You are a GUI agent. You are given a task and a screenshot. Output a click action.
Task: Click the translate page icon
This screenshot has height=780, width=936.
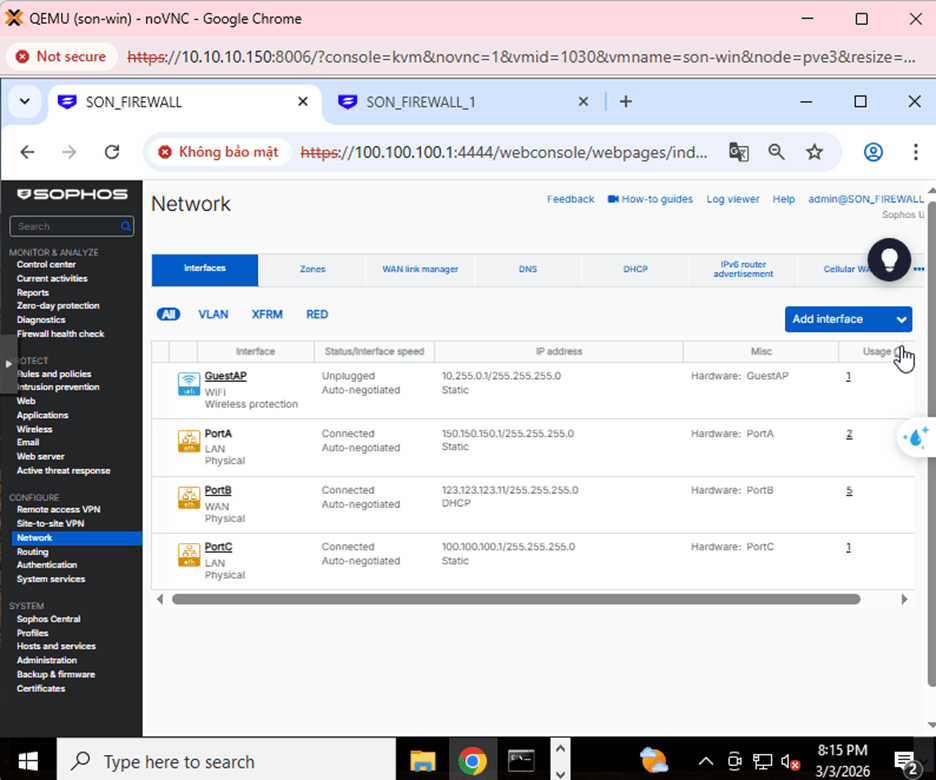coord(739,152)
